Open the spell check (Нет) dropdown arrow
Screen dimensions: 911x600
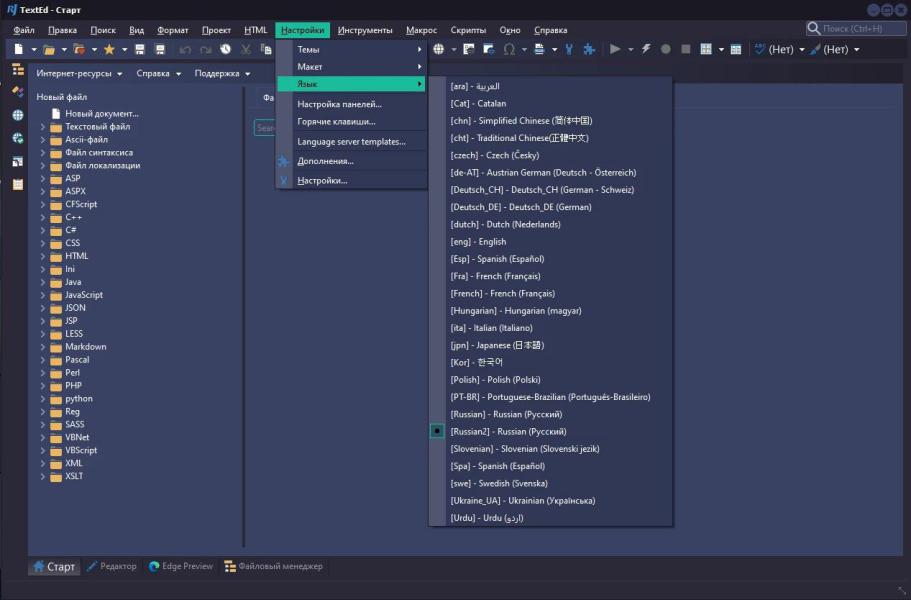click(x=802, y=49)
